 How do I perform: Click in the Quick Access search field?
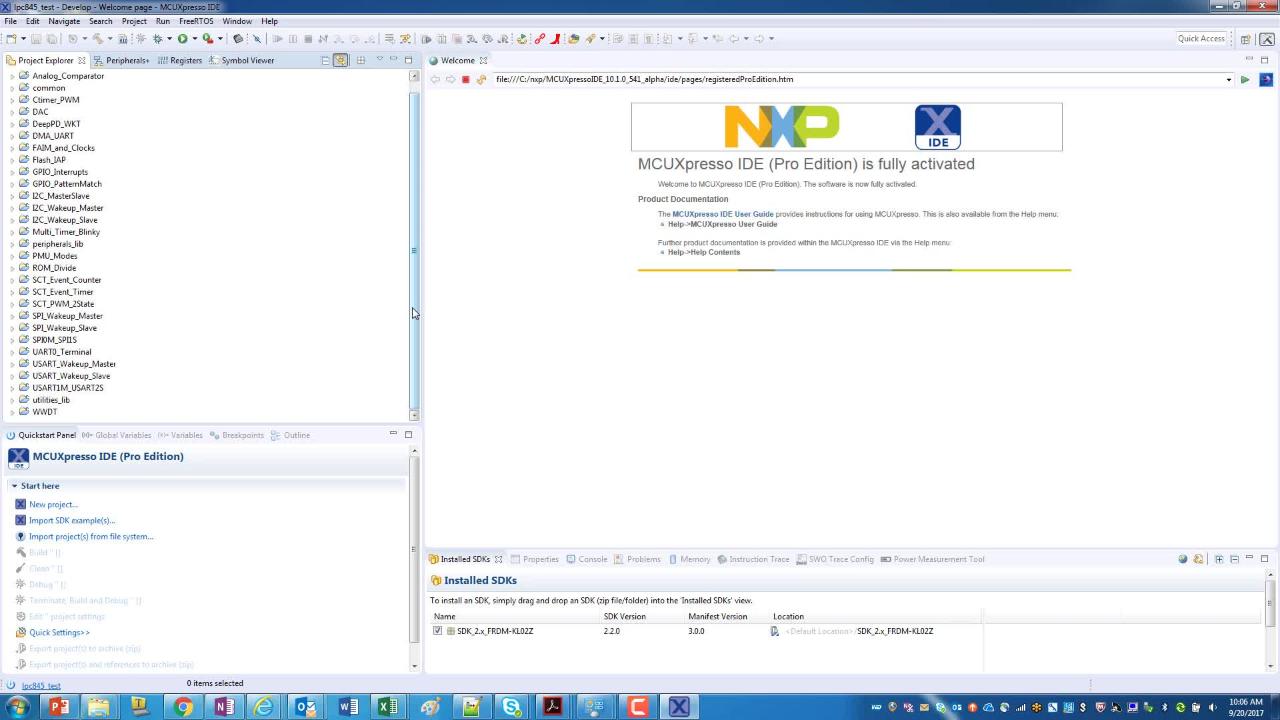point(1201,39)
